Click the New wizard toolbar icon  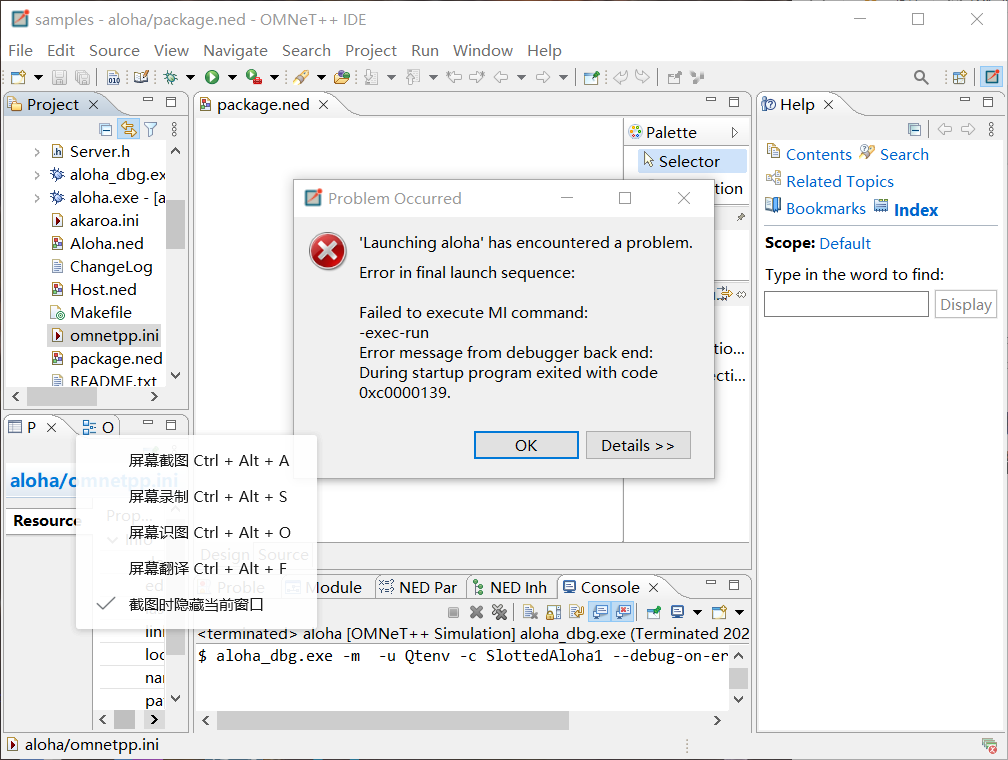(x=19, y=77)
